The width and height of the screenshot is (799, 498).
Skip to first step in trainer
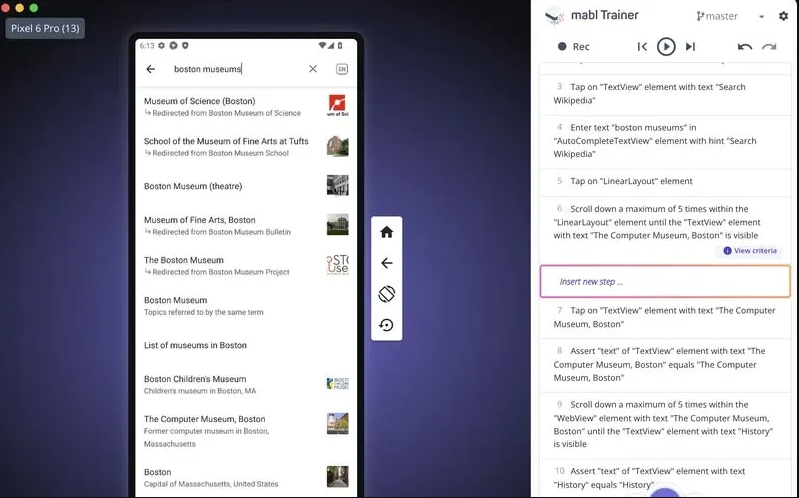pyautogui.click(x=642, y=46)
